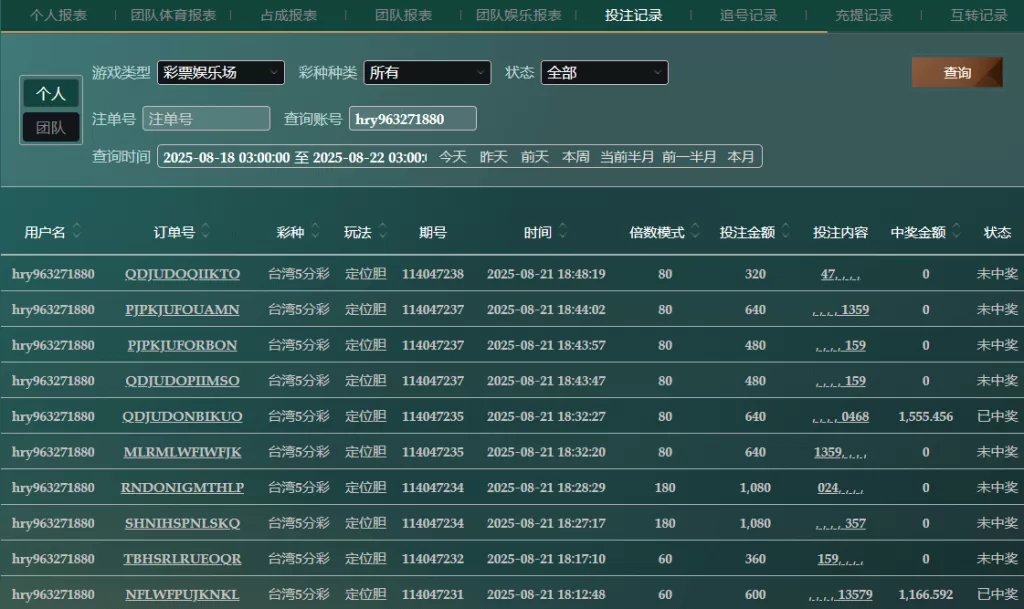Open order PJPKJUFOUAMN details

(182, 309)
